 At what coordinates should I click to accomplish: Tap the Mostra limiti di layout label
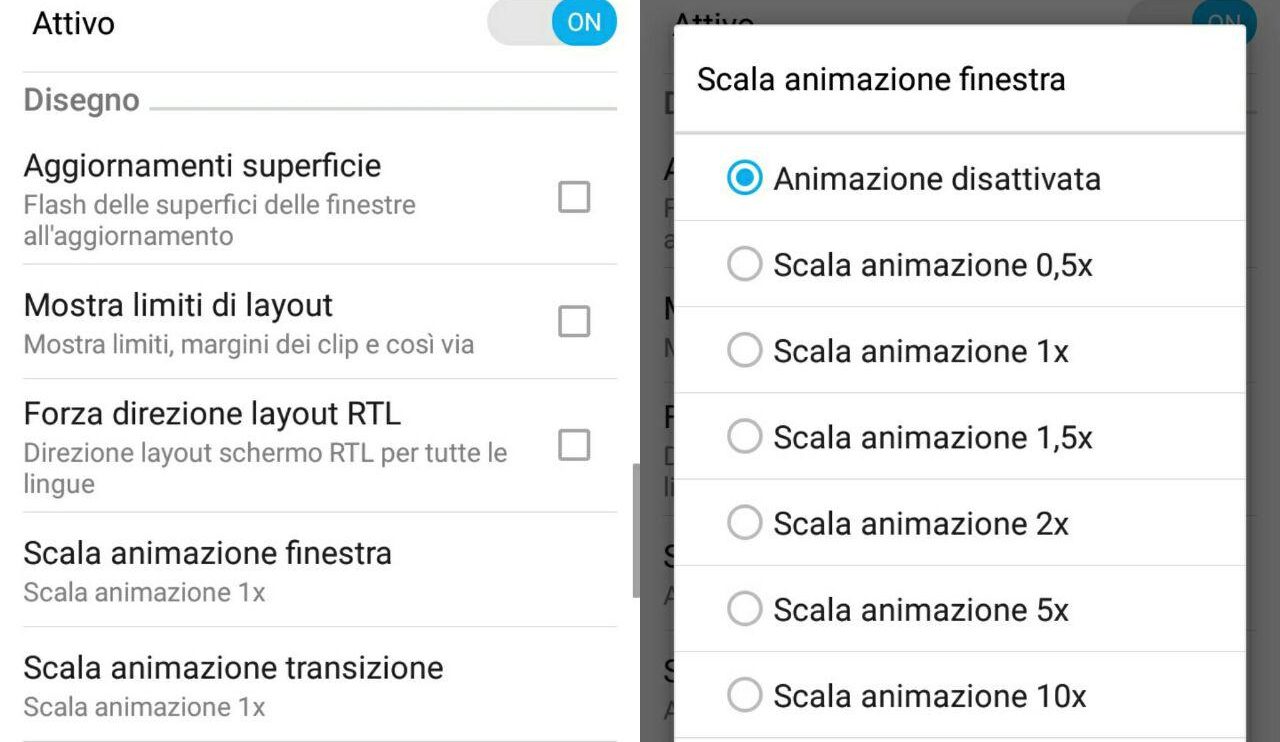pyautogui.click(x=178, y=305)
